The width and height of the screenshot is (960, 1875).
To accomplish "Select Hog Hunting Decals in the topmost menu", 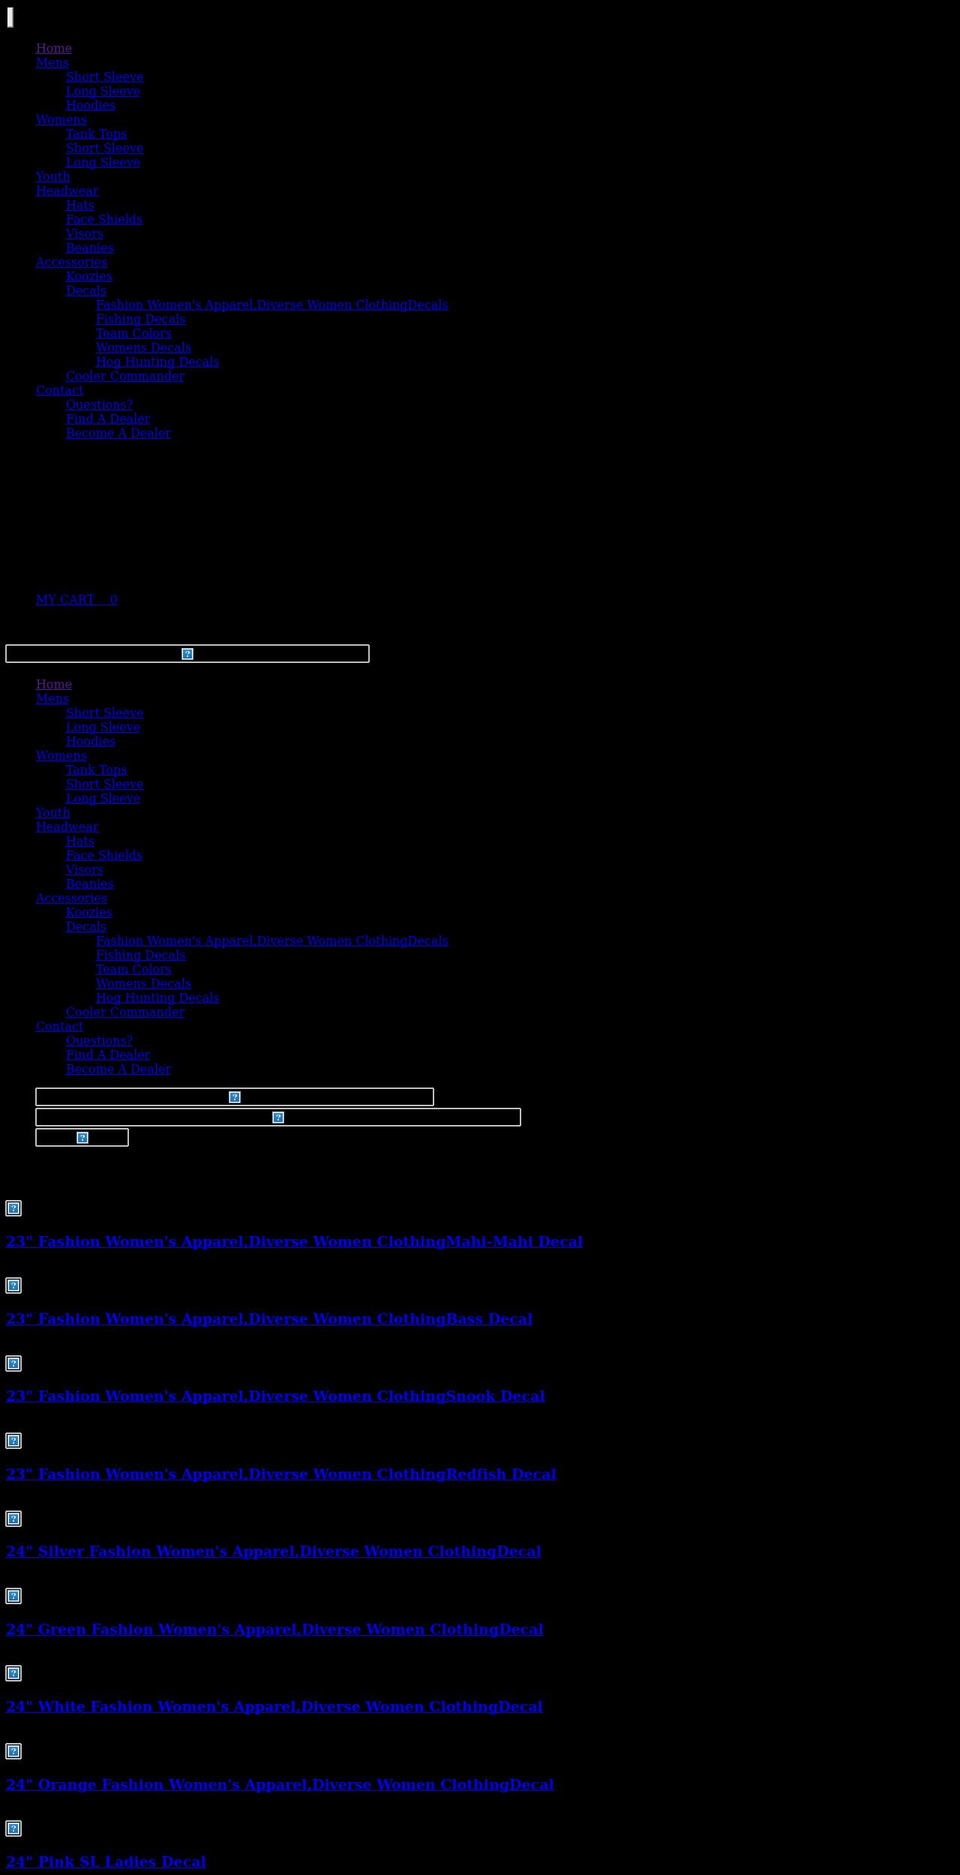I will 157,362.
